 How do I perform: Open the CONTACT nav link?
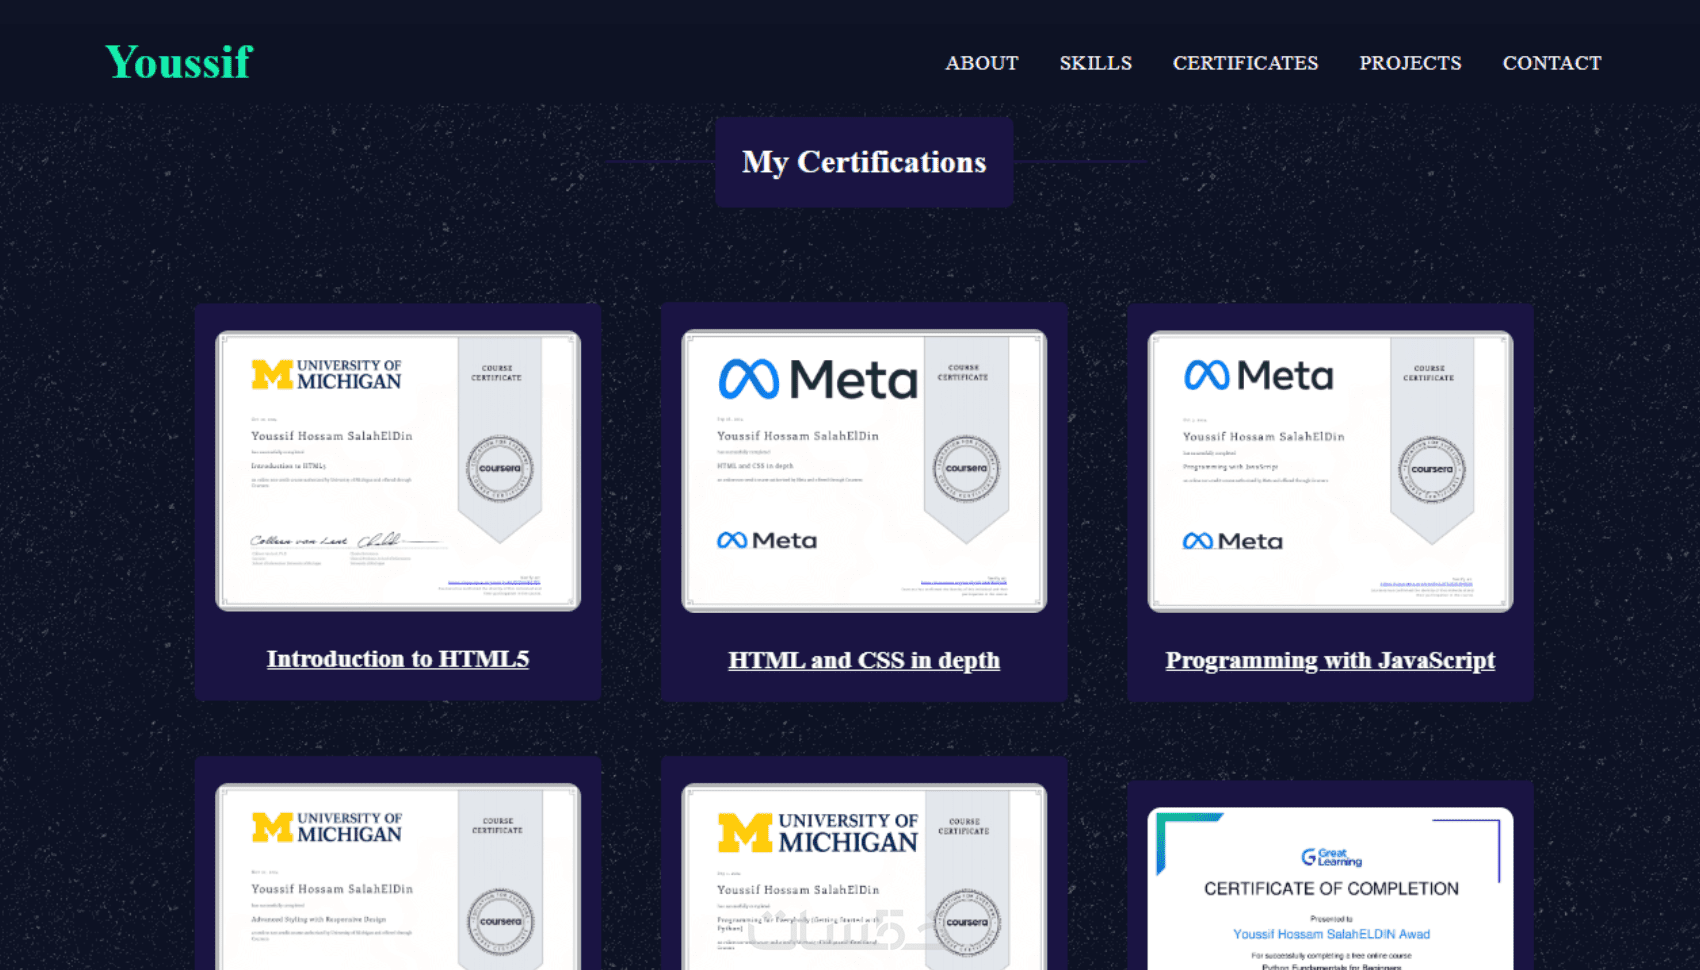[1552, 63]
